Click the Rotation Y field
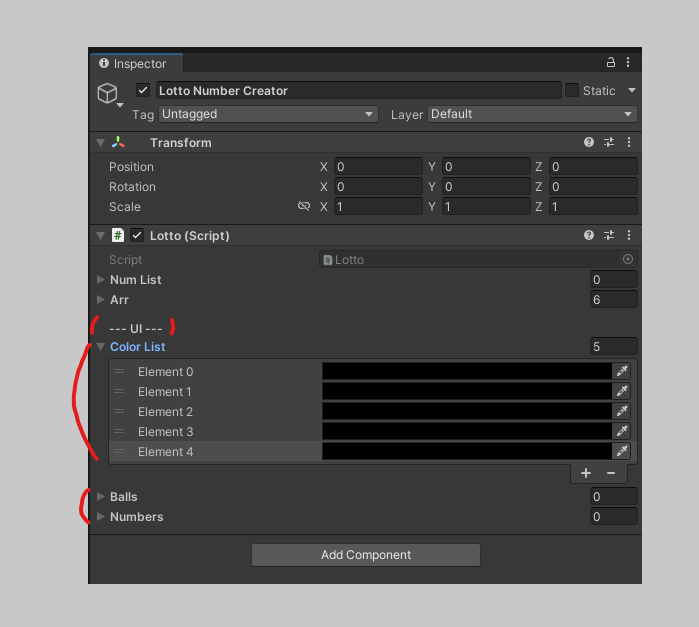This screenshot has height=627, width=699. tap(486, 186)
